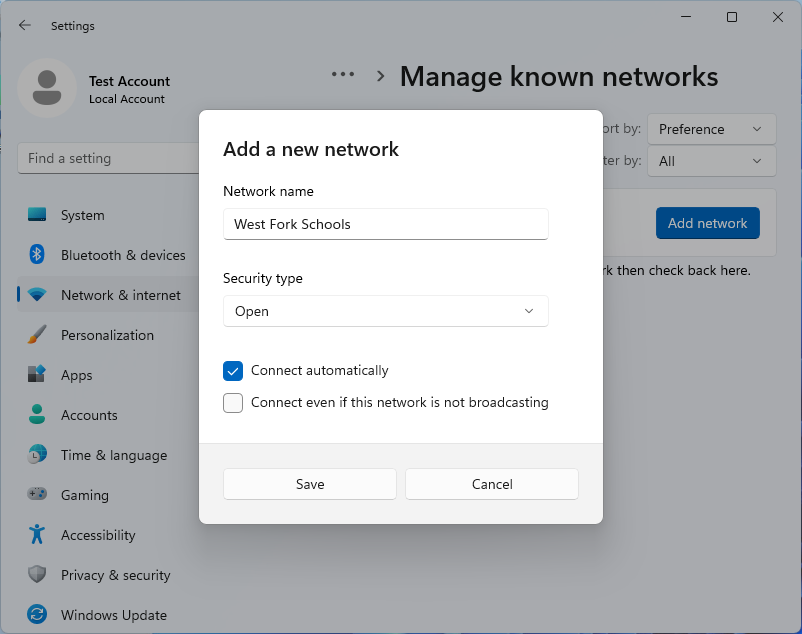Open Accounts label in sidebar
The image size is (802, 634).
click(90, 415)
